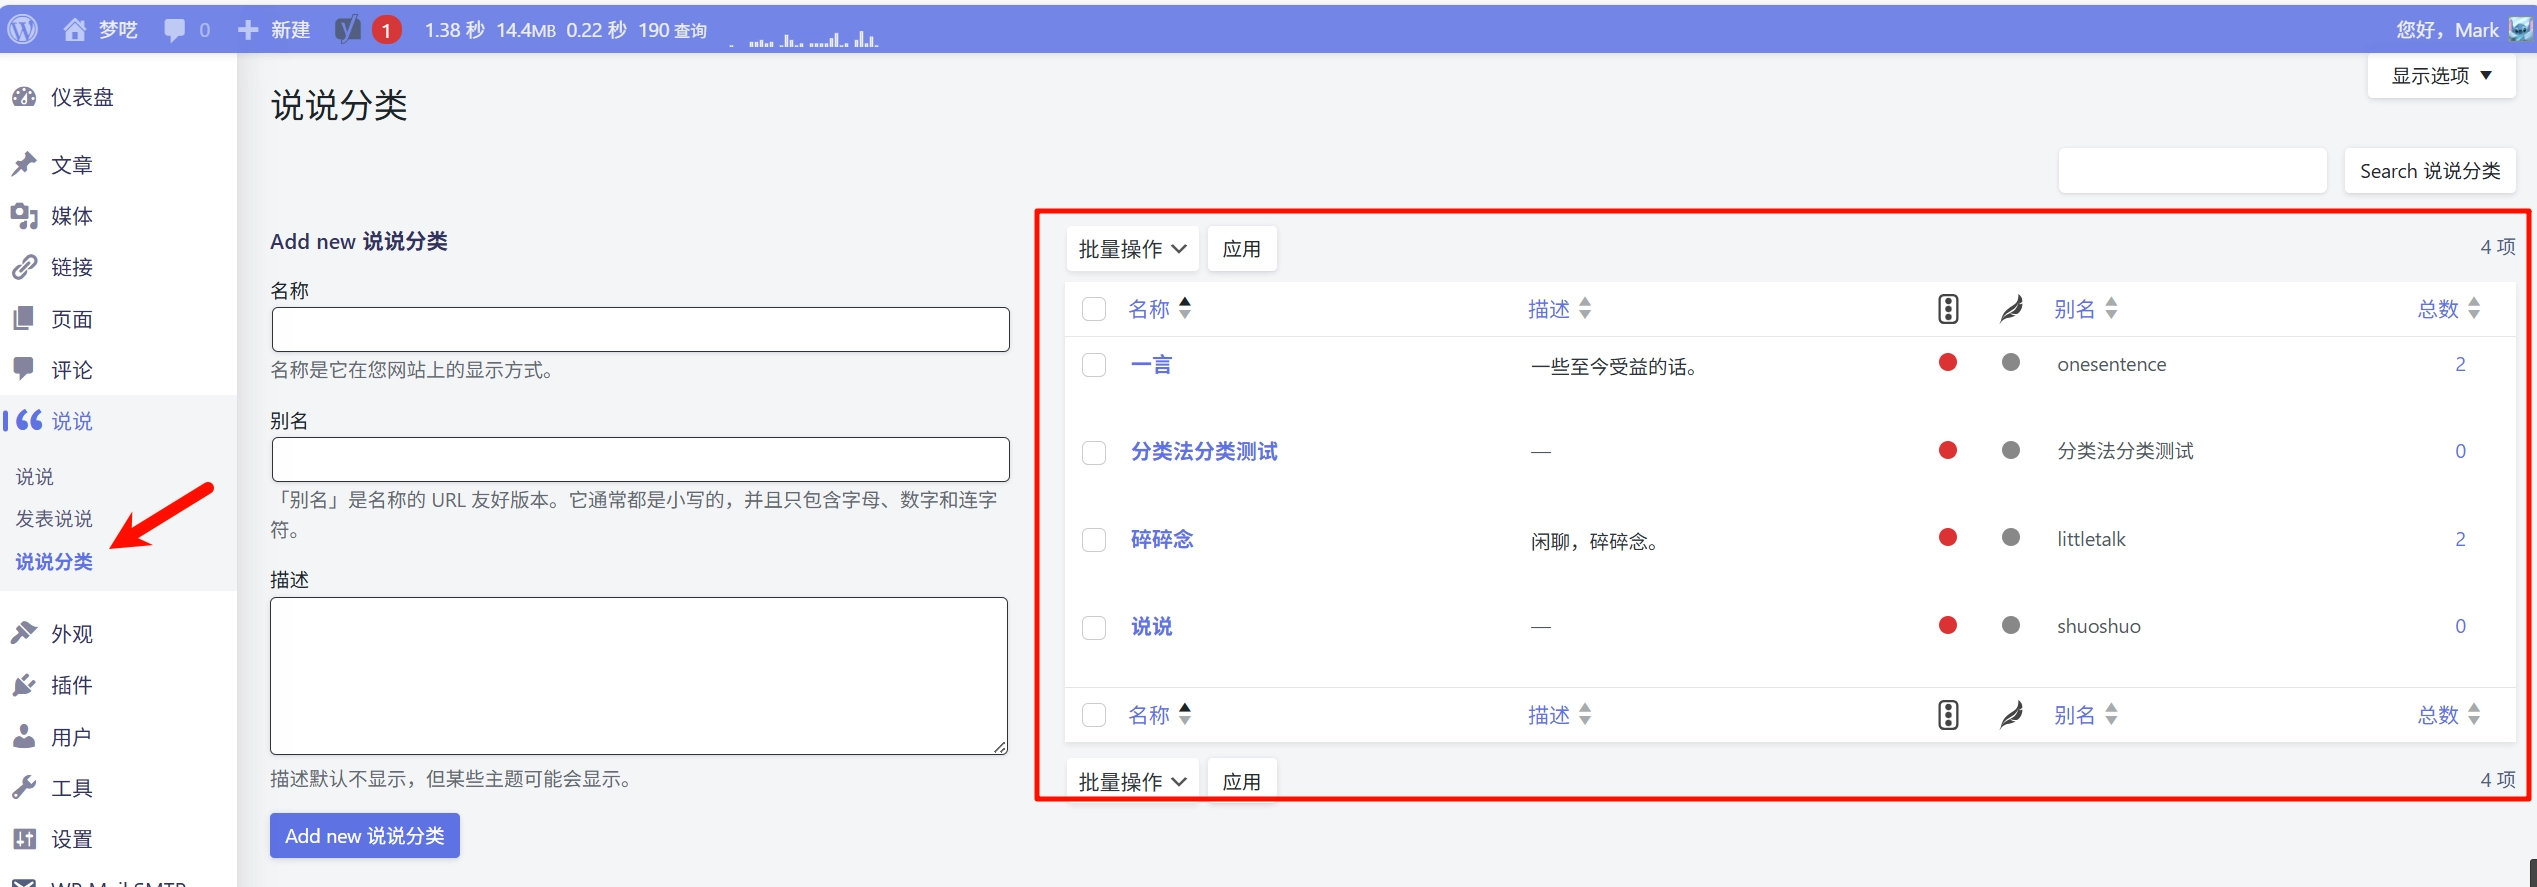Open 链接 links chain icon
2537x887 pixels.
point(24,267)
